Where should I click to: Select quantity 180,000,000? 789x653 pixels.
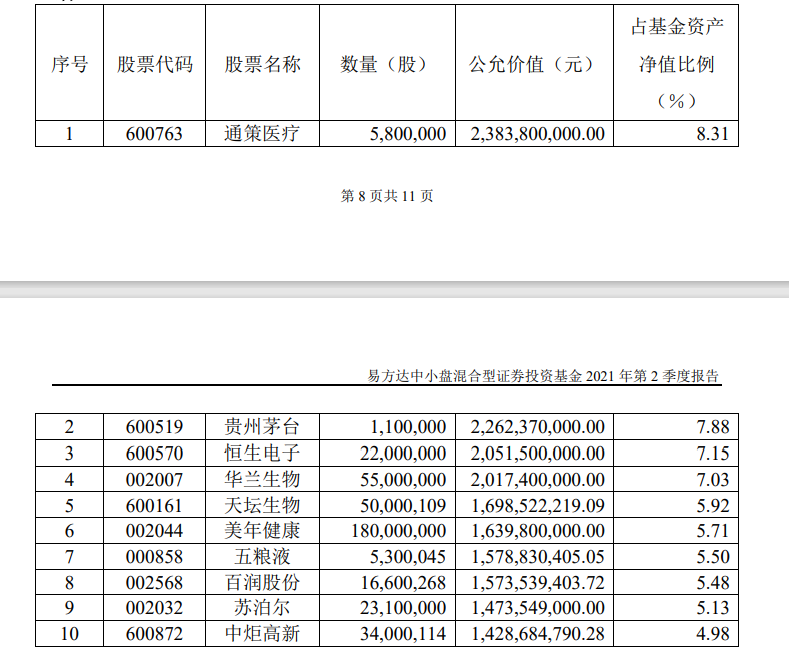pyautogui.click(x=399, y=531)
